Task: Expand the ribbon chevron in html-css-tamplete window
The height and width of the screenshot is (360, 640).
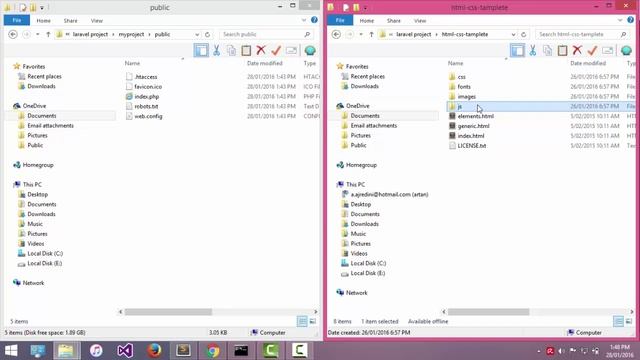Action: (620, 20)
